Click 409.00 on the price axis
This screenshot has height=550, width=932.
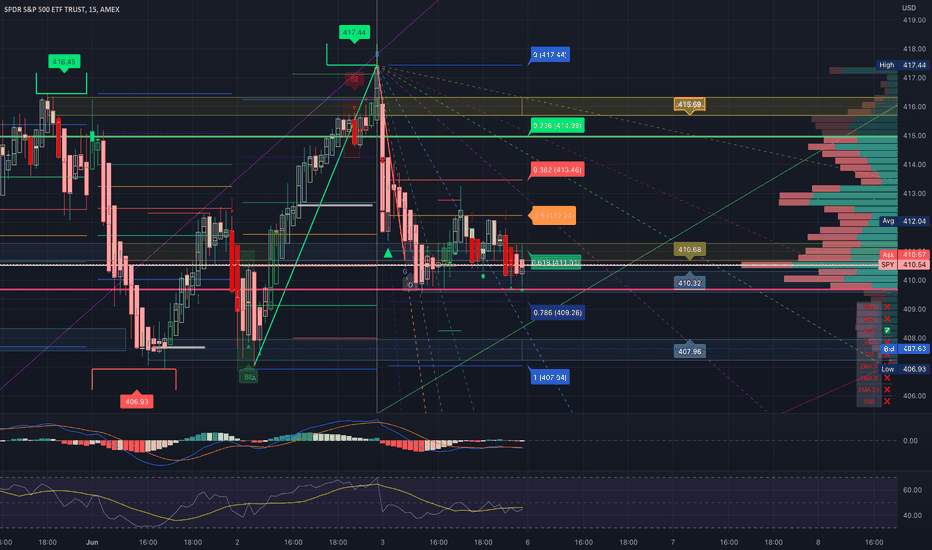[914, 309]
